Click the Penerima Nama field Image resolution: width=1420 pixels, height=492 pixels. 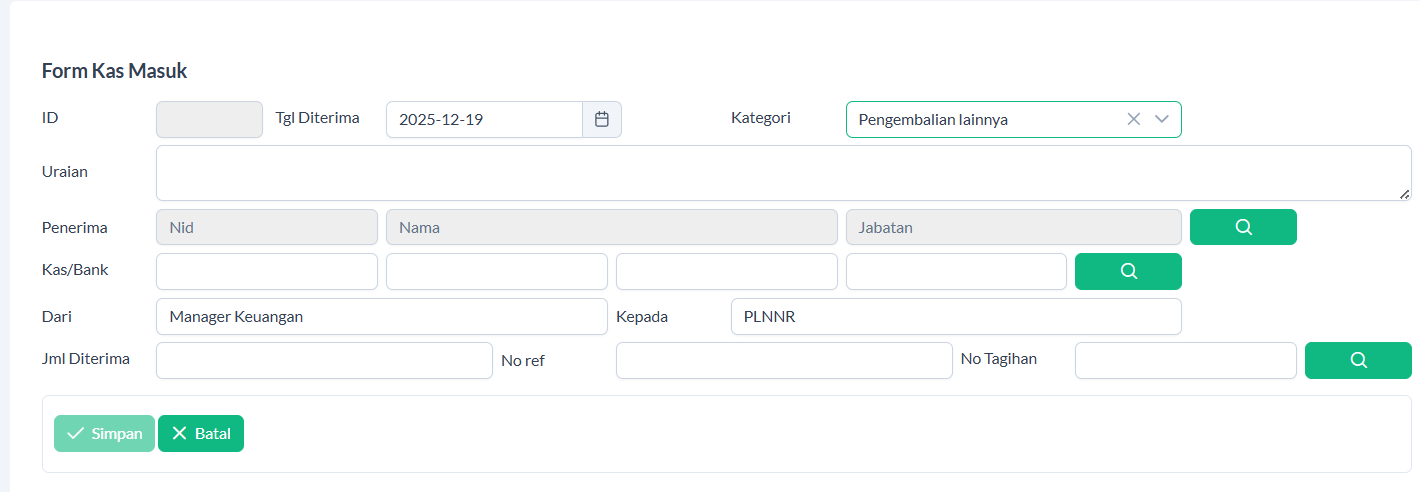(611, 227)
